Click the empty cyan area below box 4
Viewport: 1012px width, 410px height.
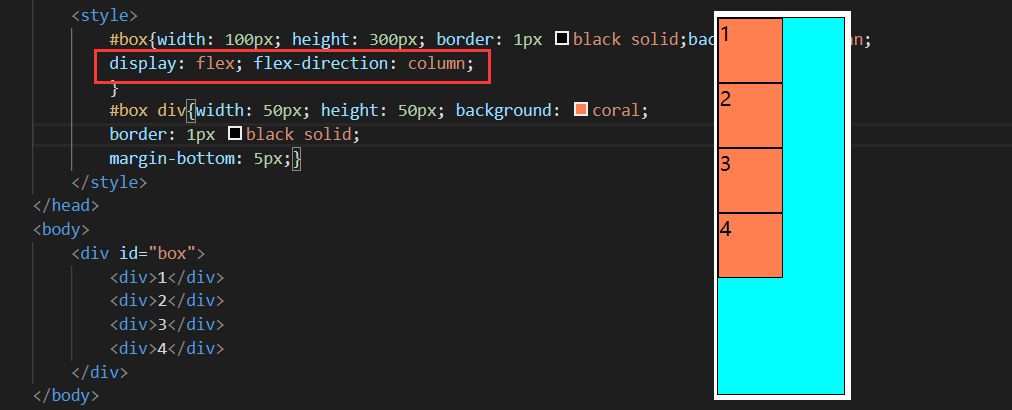[780, 335]
